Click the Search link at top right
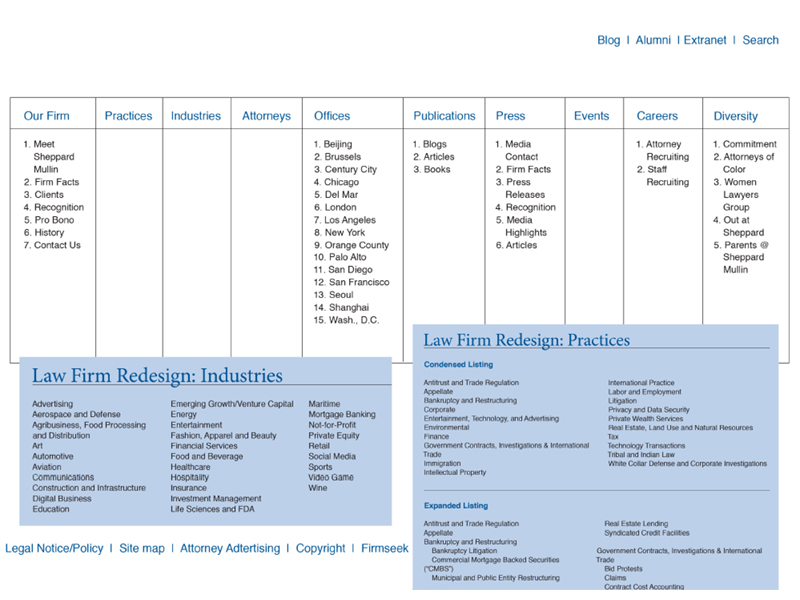This screenshot has width=800, height=600. [761, 40]
